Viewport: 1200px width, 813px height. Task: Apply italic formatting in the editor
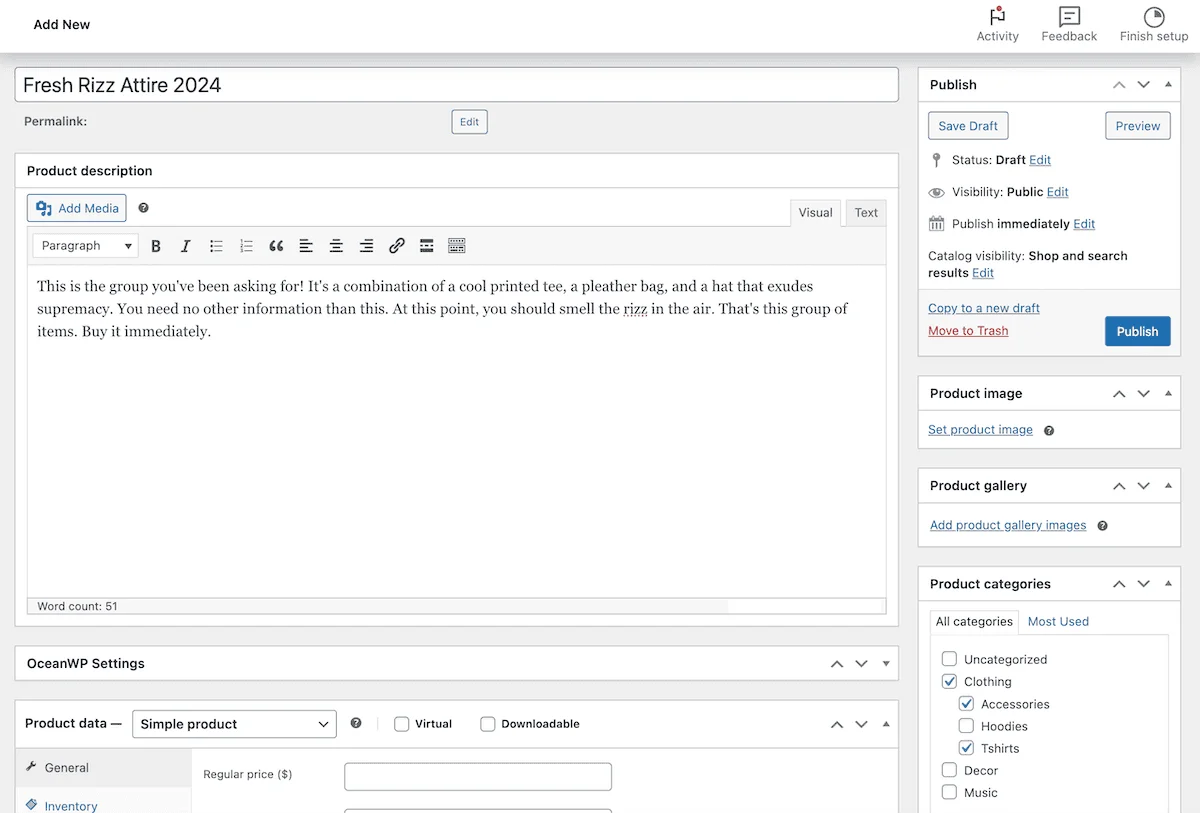coord(185,246)
